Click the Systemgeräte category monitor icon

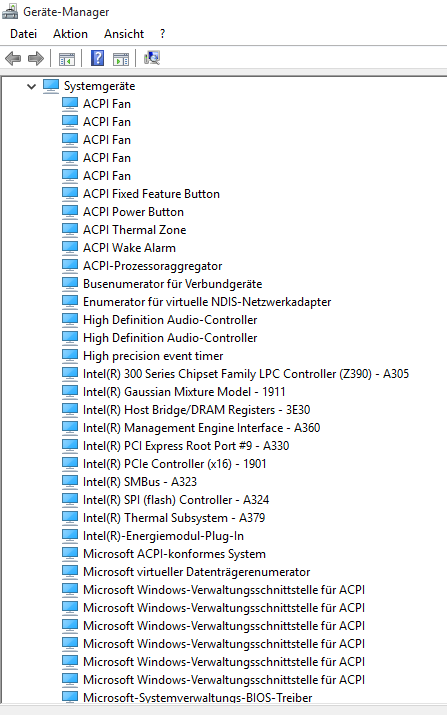coord(51,86)
